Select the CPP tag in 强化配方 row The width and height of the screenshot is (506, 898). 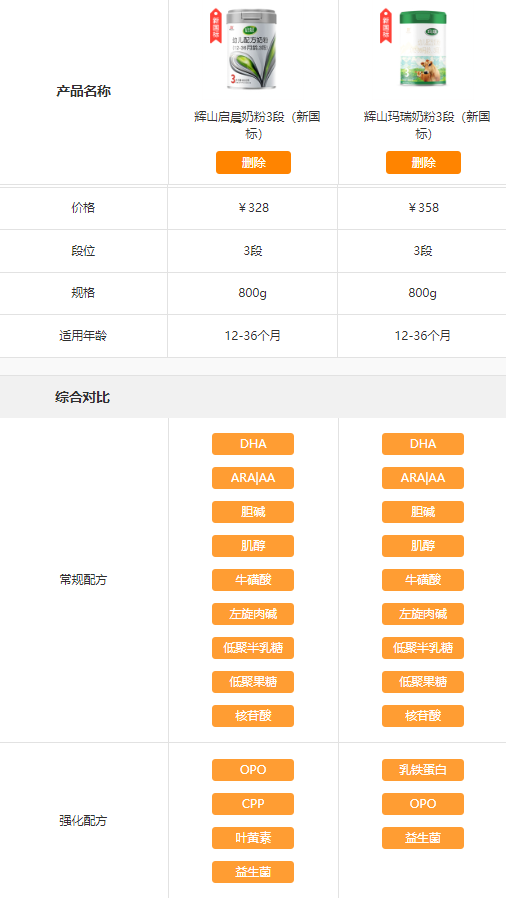(x=253, y=804)
